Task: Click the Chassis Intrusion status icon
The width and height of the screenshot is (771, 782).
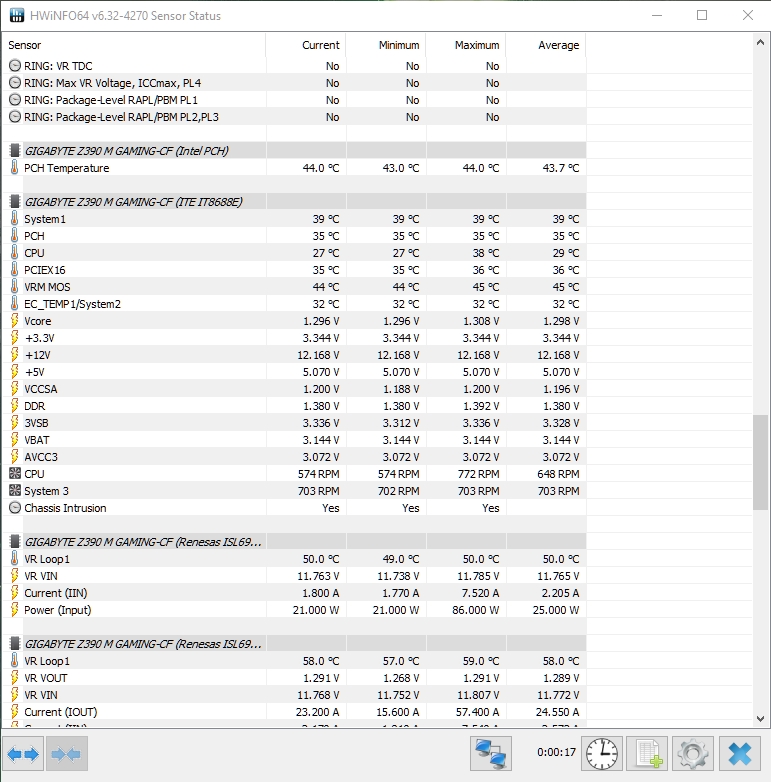Action: 15,508
